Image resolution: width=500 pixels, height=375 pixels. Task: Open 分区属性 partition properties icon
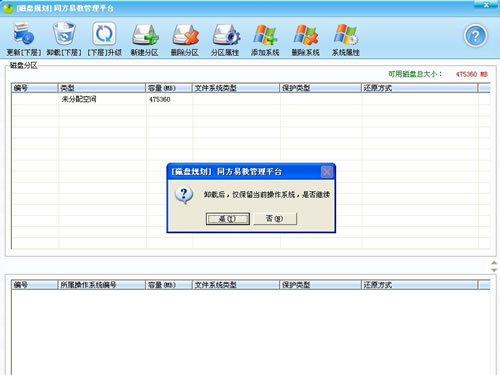tap(226, 34)
